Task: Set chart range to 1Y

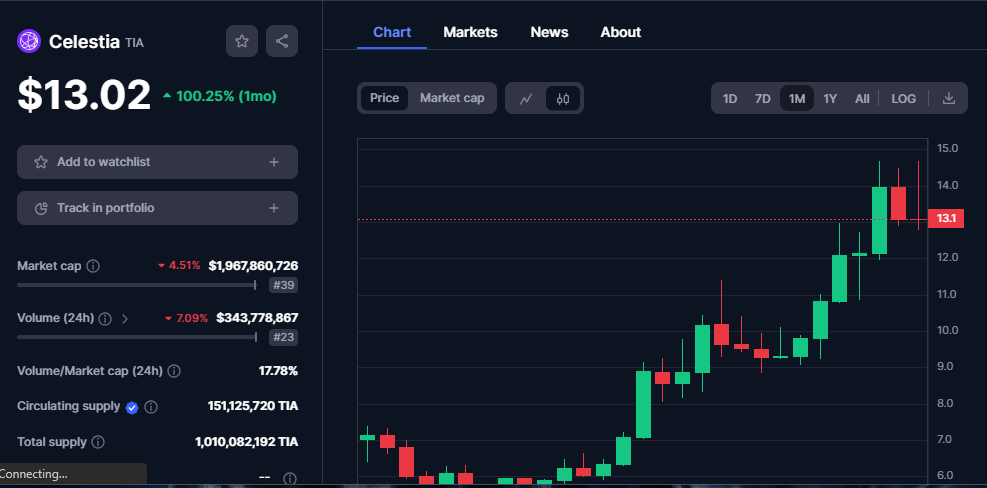Action: (x=830, y=98)
